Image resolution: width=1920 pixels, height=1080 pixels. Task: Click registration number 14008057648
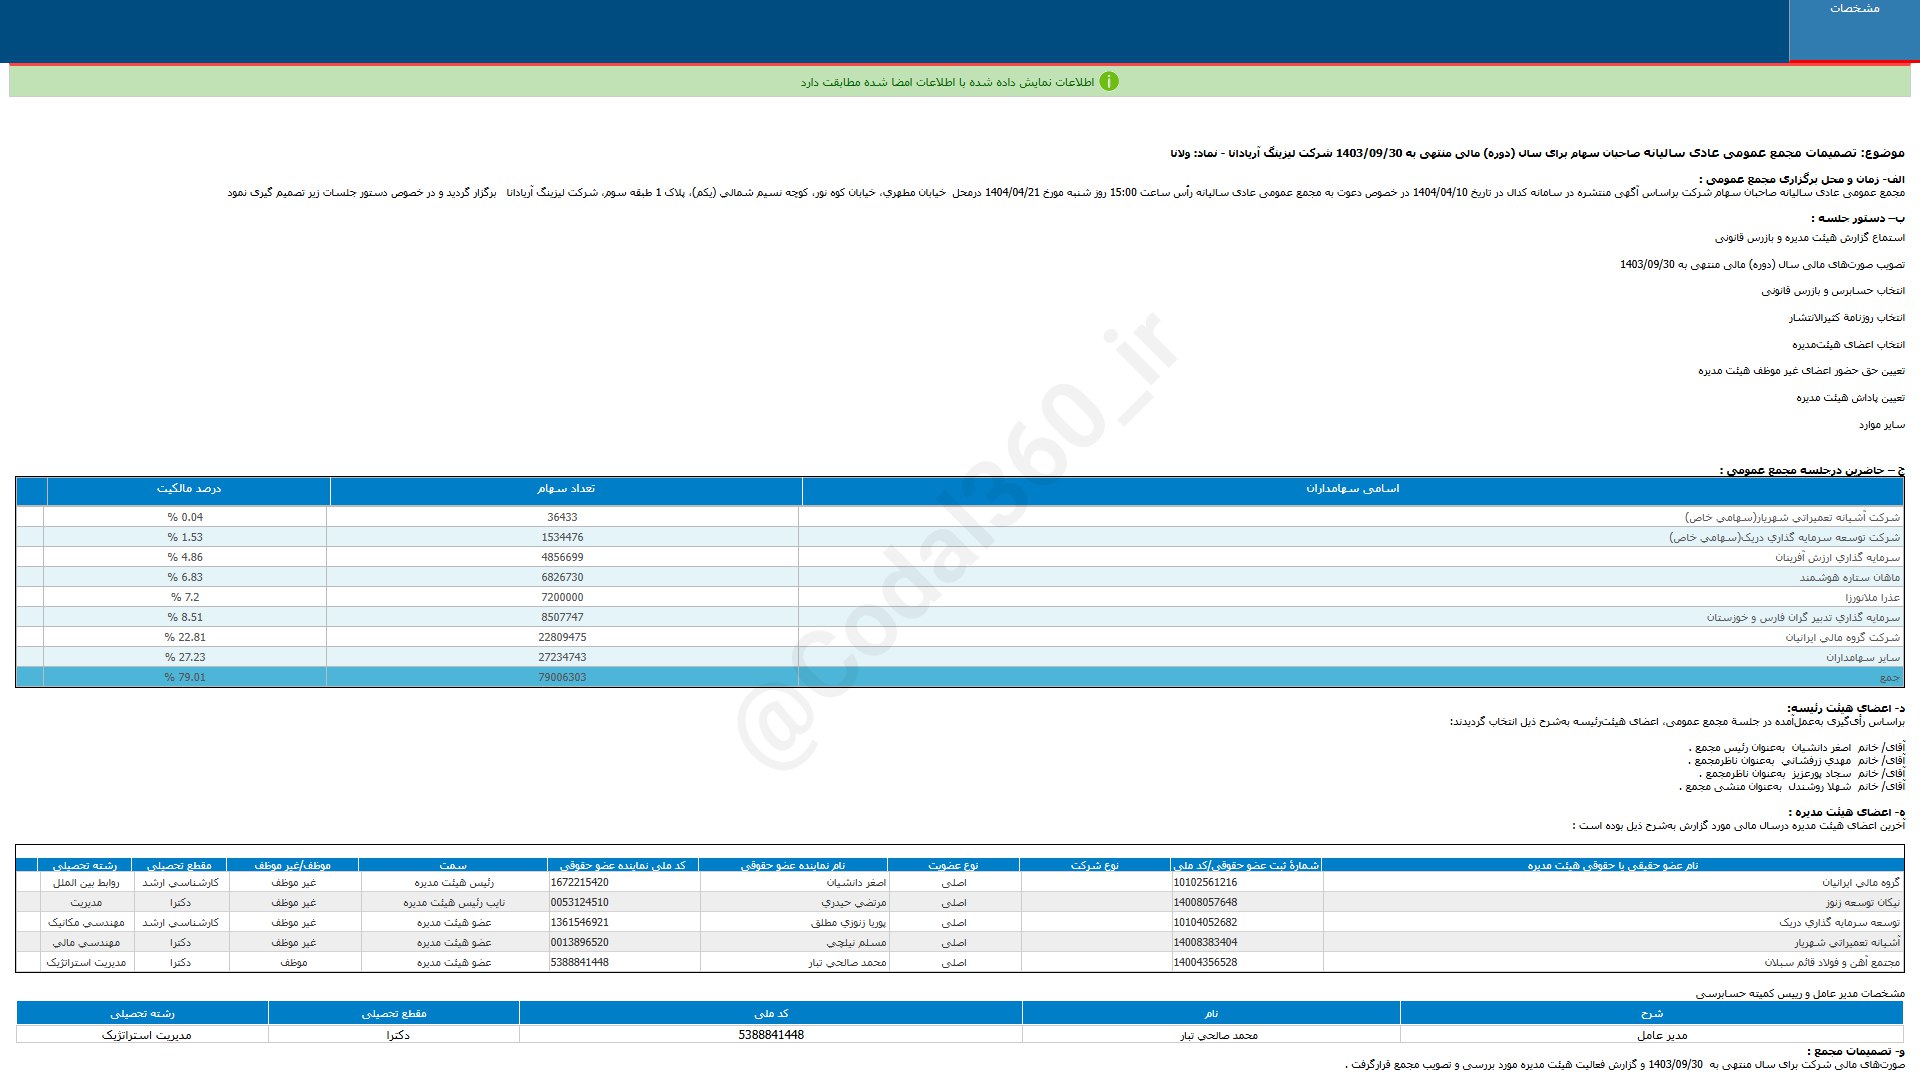pyautogui.click(x=1205, y=902)
